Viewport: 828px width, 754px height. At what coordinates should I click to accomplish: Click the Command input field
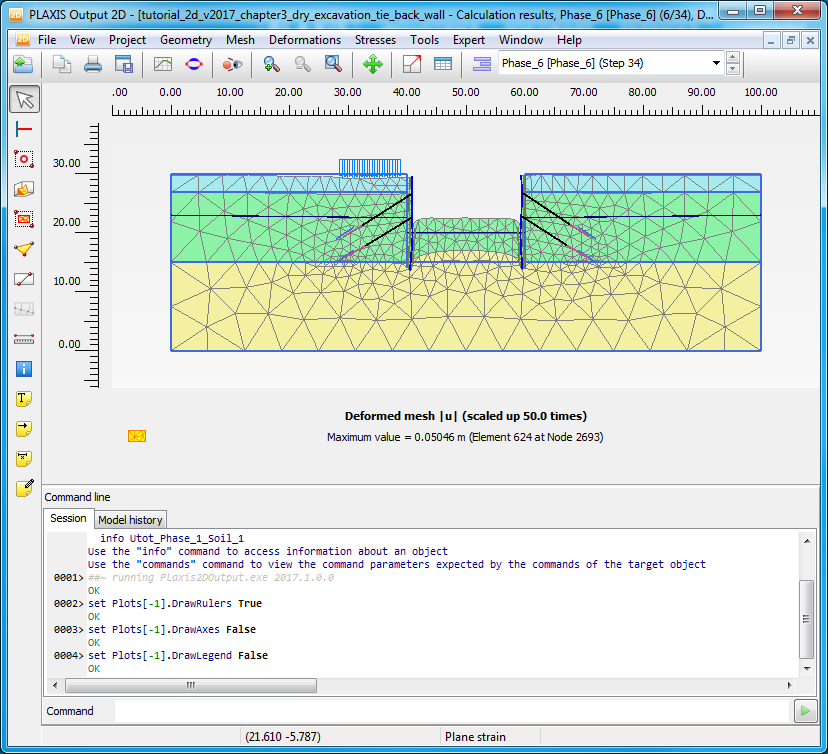pos(450,711)
